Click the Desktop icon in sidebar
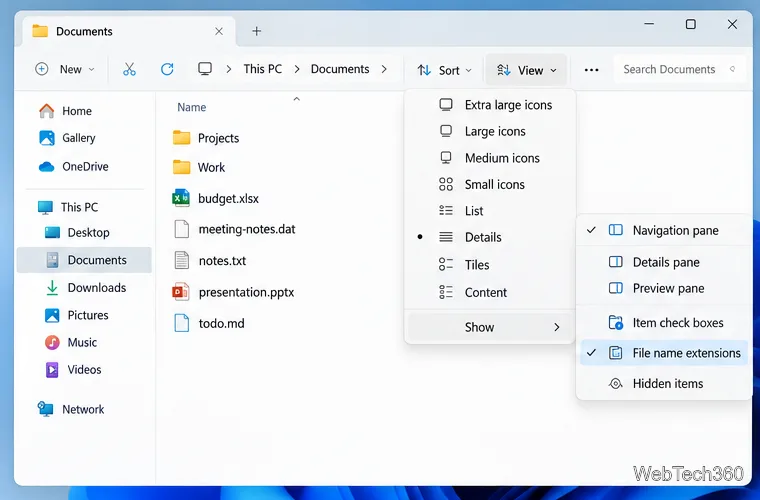Image resolution: width=760 pixels, height=500 pixels. point(52,233)
